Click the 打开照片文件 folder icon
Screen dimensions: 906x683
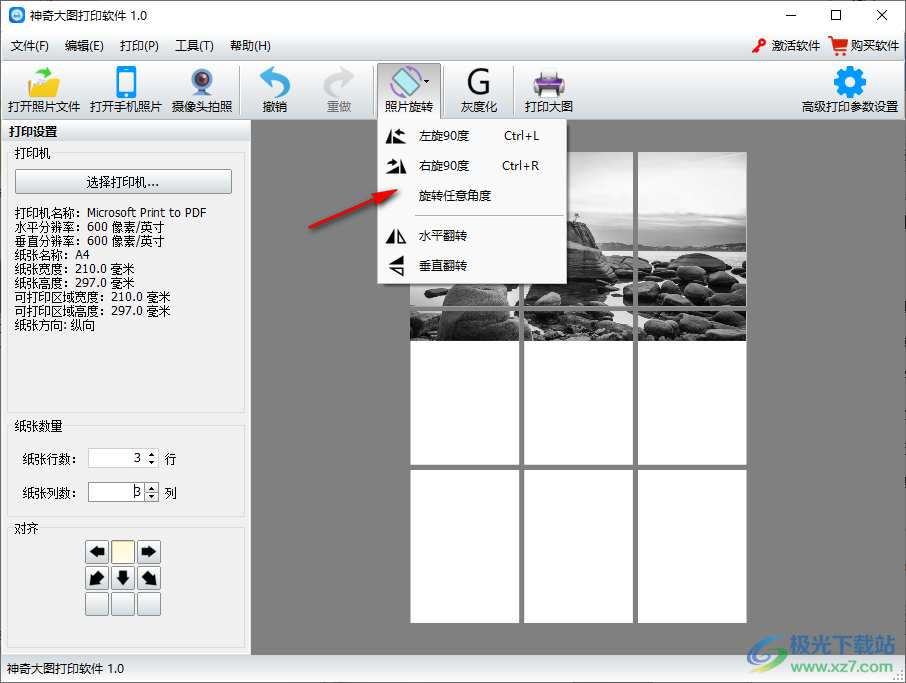click(x=44, y=83)
